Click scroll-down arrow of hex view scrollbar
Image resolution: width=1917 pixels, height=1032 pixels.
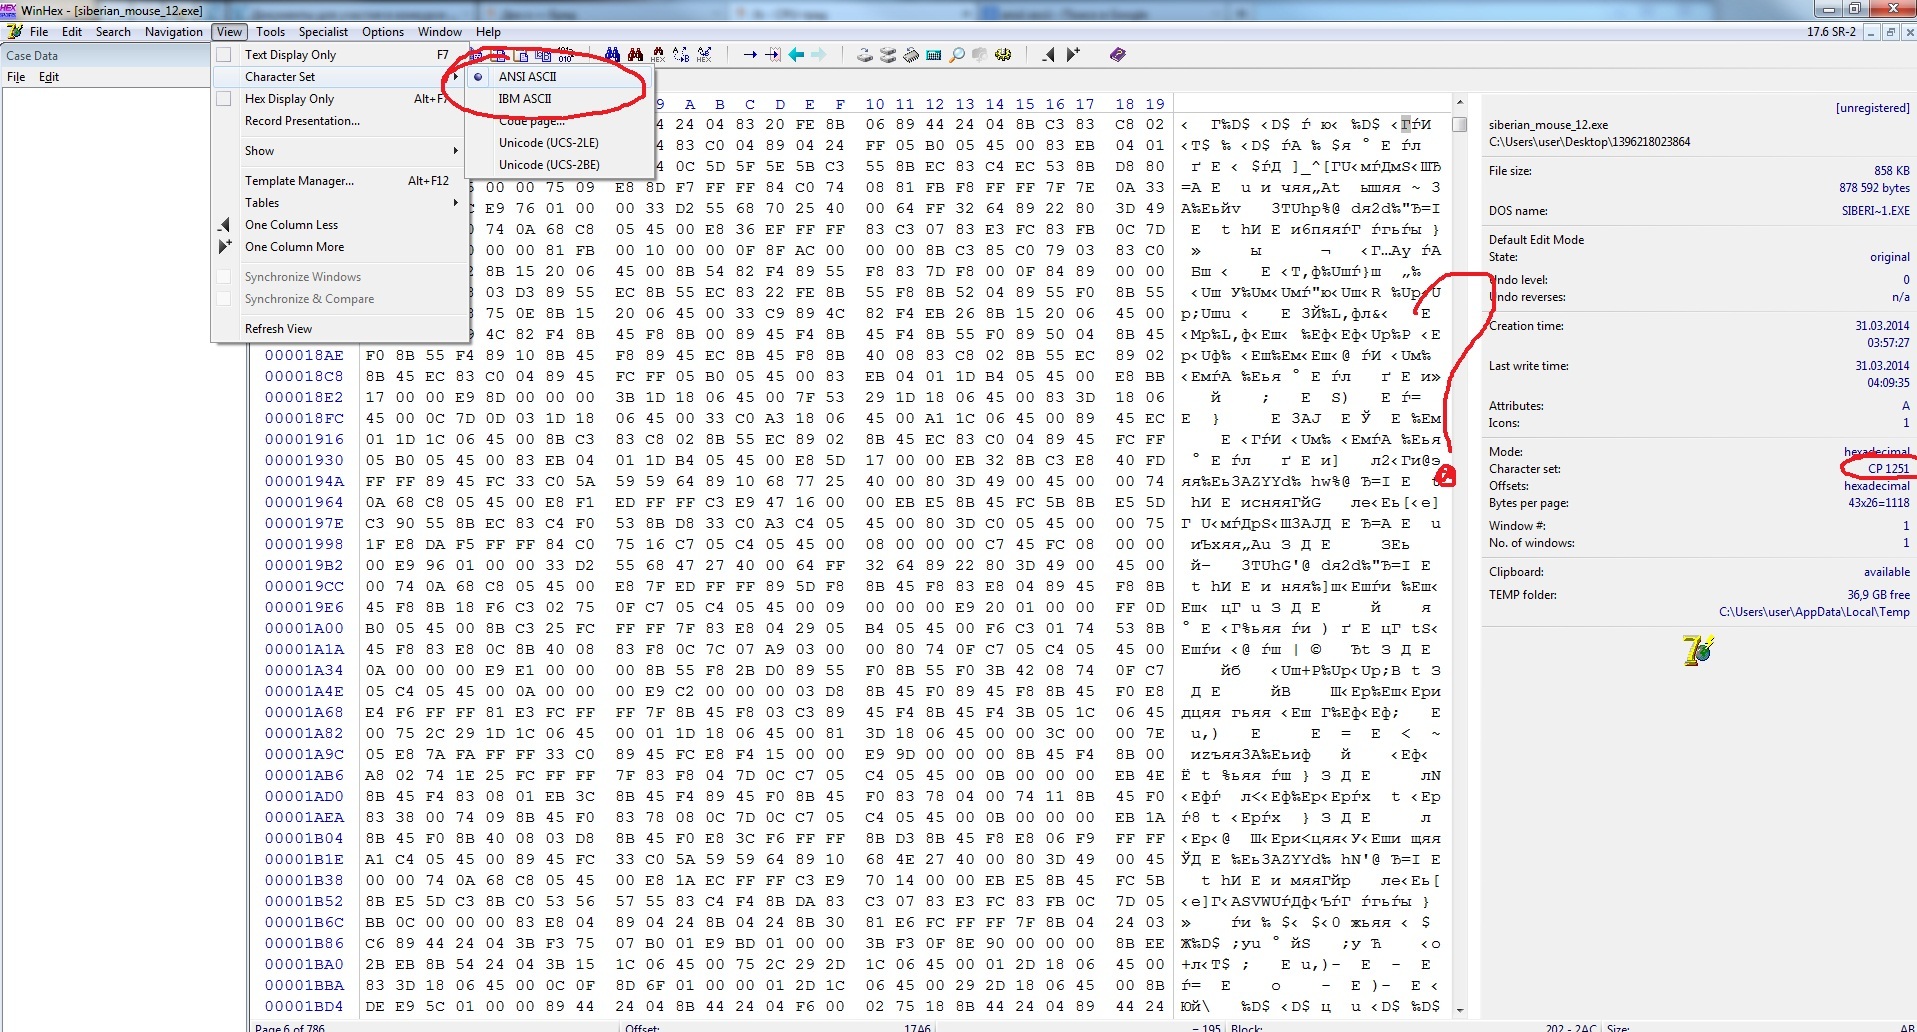1460,1010
